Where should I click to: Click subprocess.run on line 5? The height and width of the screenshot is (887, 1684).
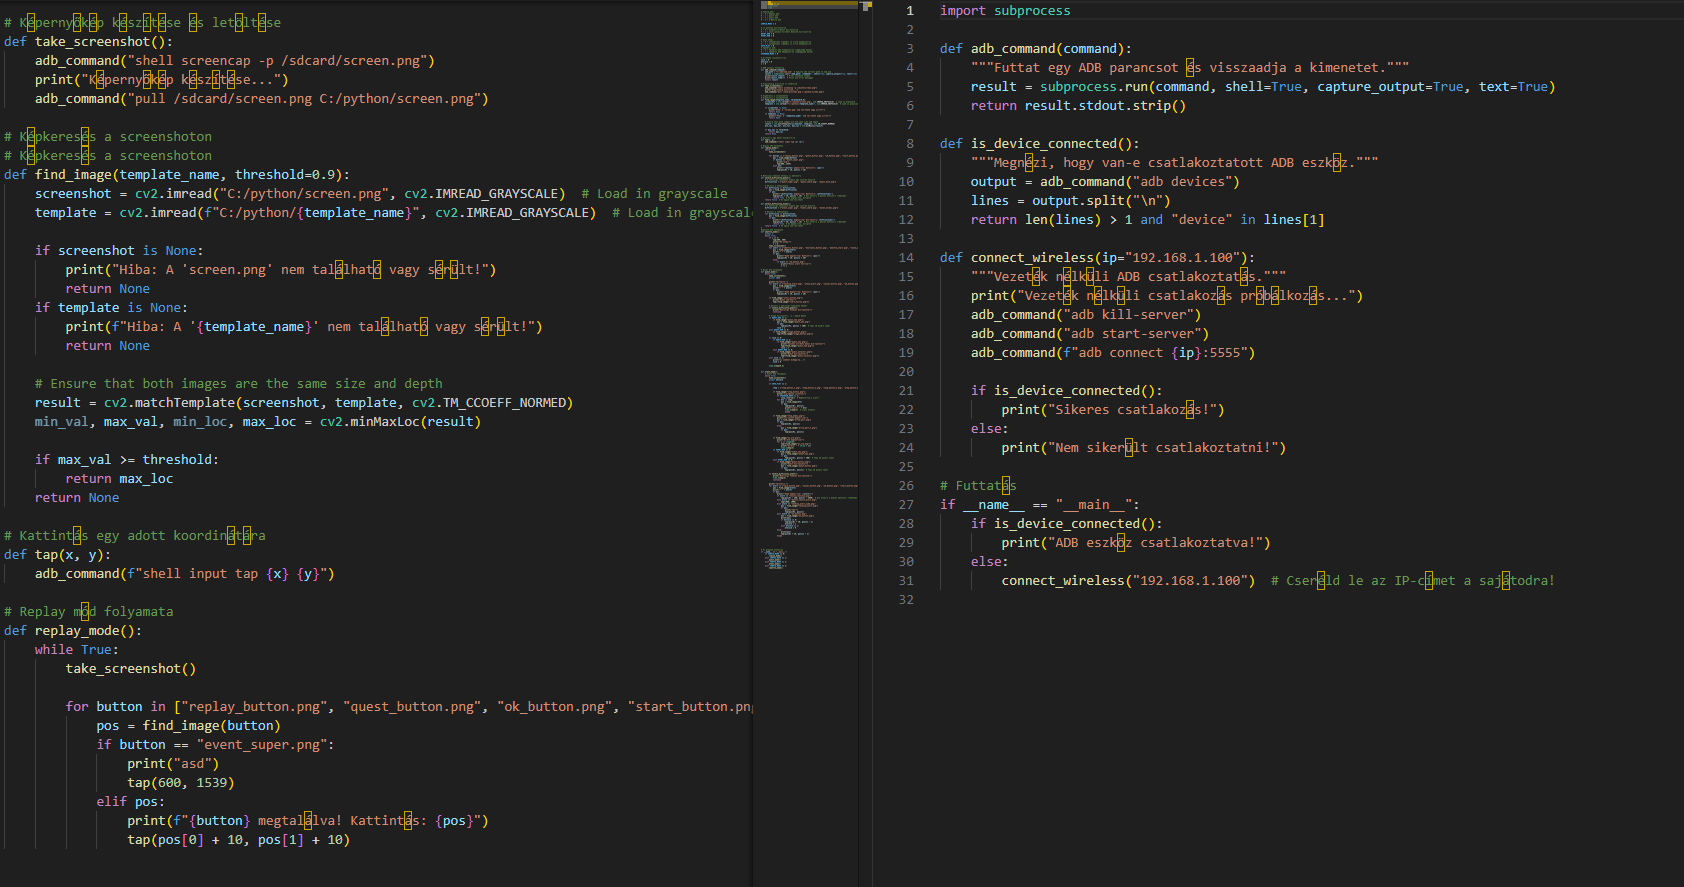point(1094,87)
